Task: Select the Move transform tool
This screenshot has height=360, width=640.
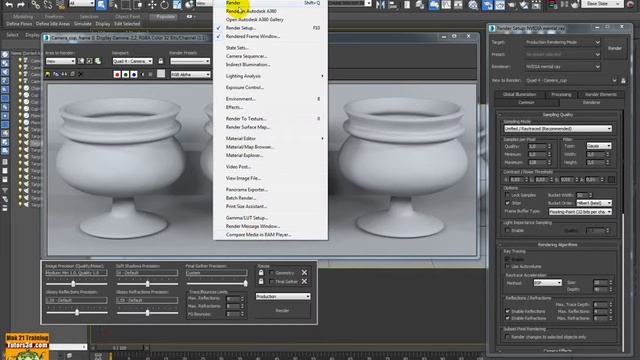Action: (152, 5)
